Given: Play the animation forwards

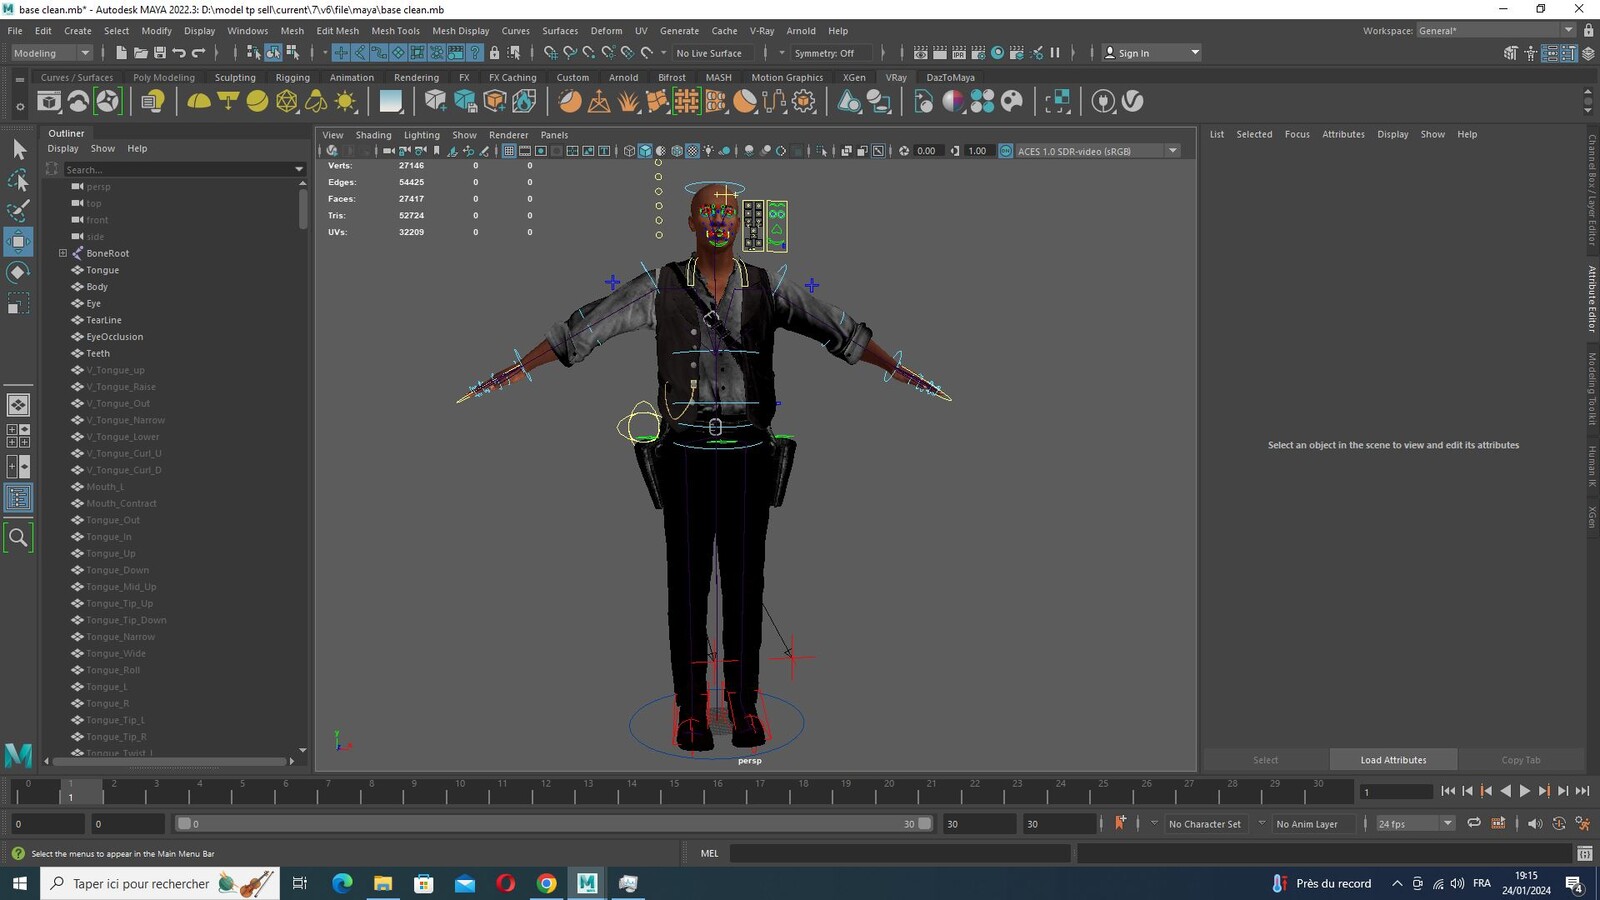Looking at the screenshot, I should click(1525, 791).
